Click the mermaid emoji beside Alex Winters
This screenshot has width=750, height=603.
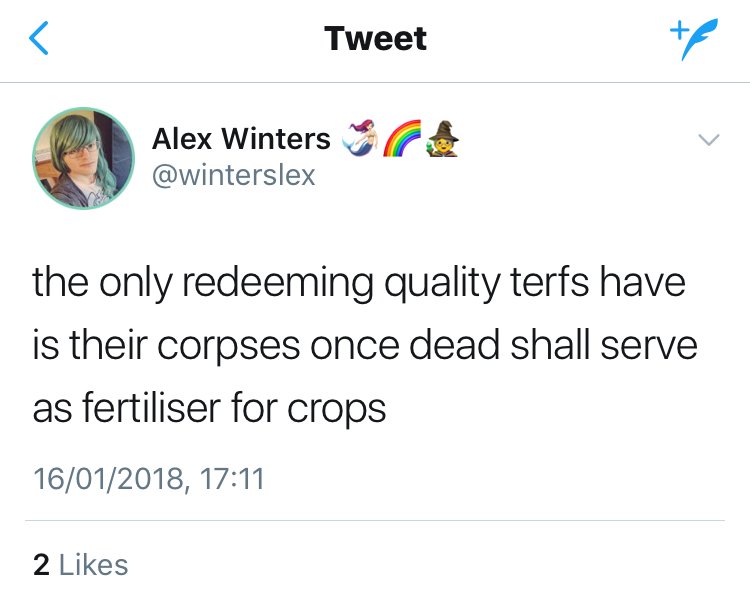pyautogui.click(x=360, y=138)
